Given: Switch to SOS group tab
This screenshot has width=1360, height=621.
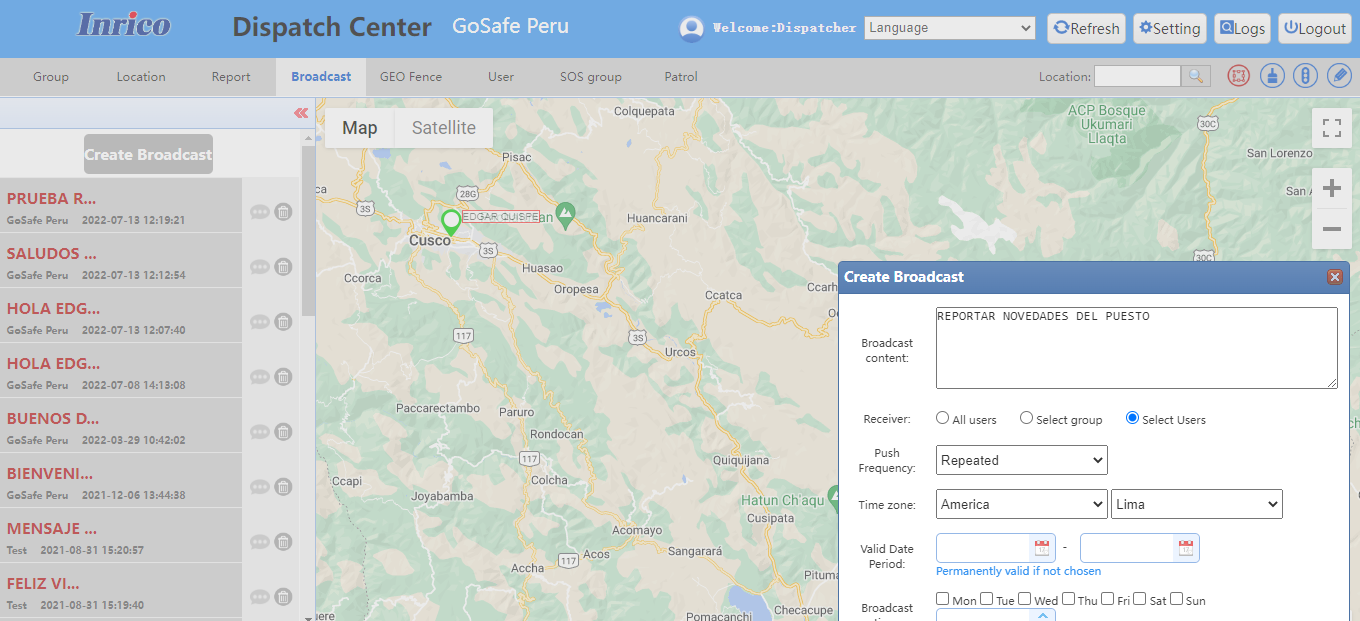Looking at the screenshot, I should (x=591, y=77).
